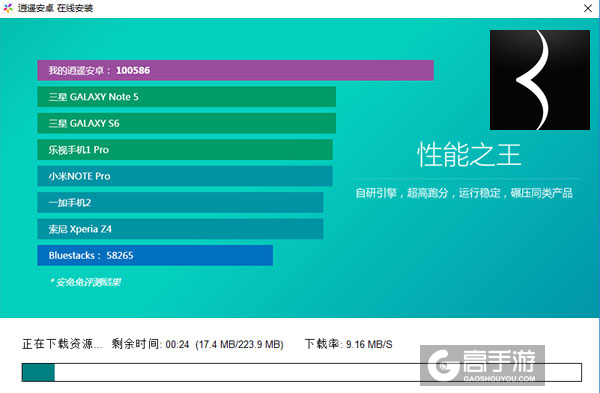Select the Bluestacks 58265 bar

pos(155,255)
